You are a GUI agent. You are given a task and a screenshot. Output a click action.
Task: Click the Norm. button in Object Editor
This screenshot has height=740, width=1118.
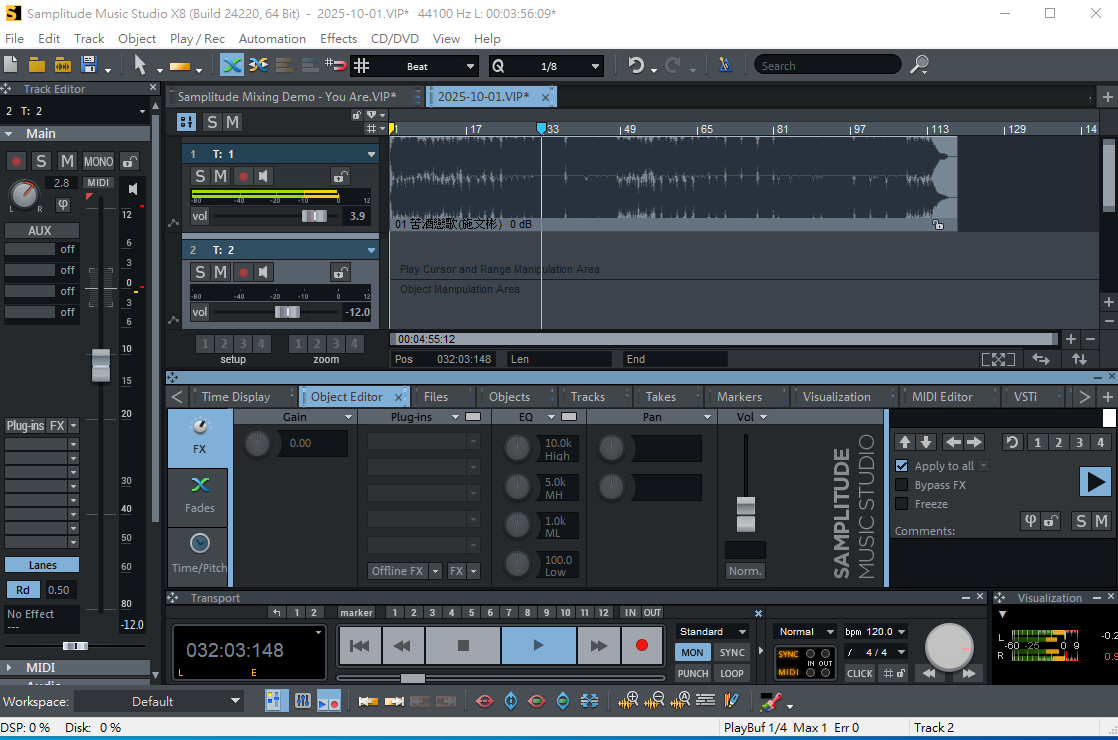745,571
